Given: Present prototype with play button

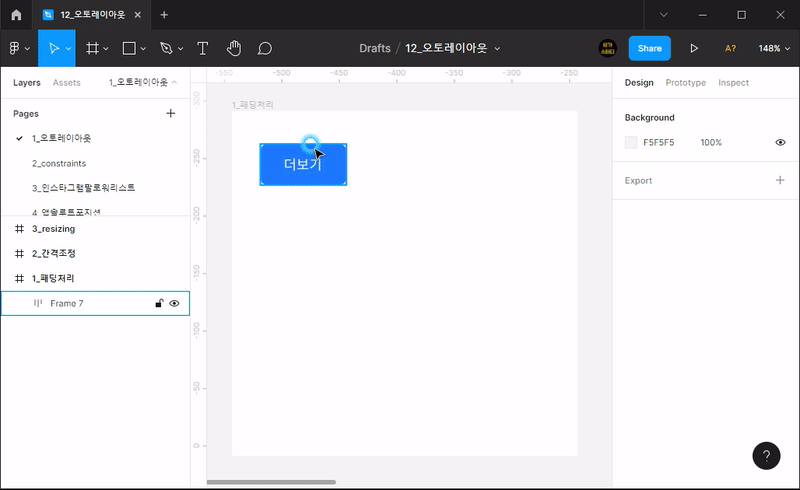Looking at the screenshot, I should (694, 48).
